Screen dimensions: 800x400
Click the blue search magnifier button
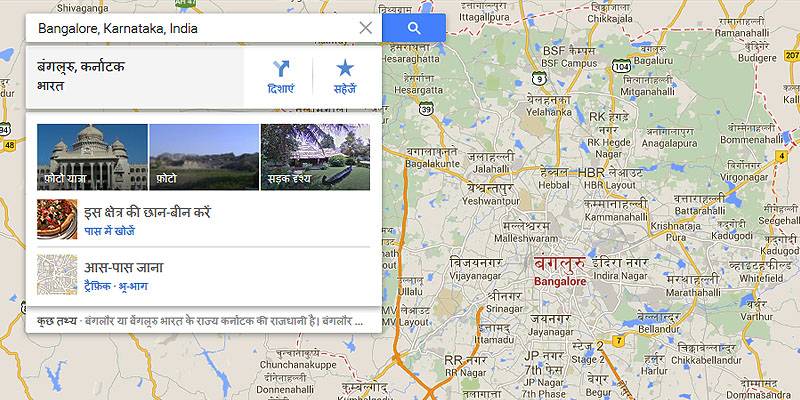(x=414, y=28)
